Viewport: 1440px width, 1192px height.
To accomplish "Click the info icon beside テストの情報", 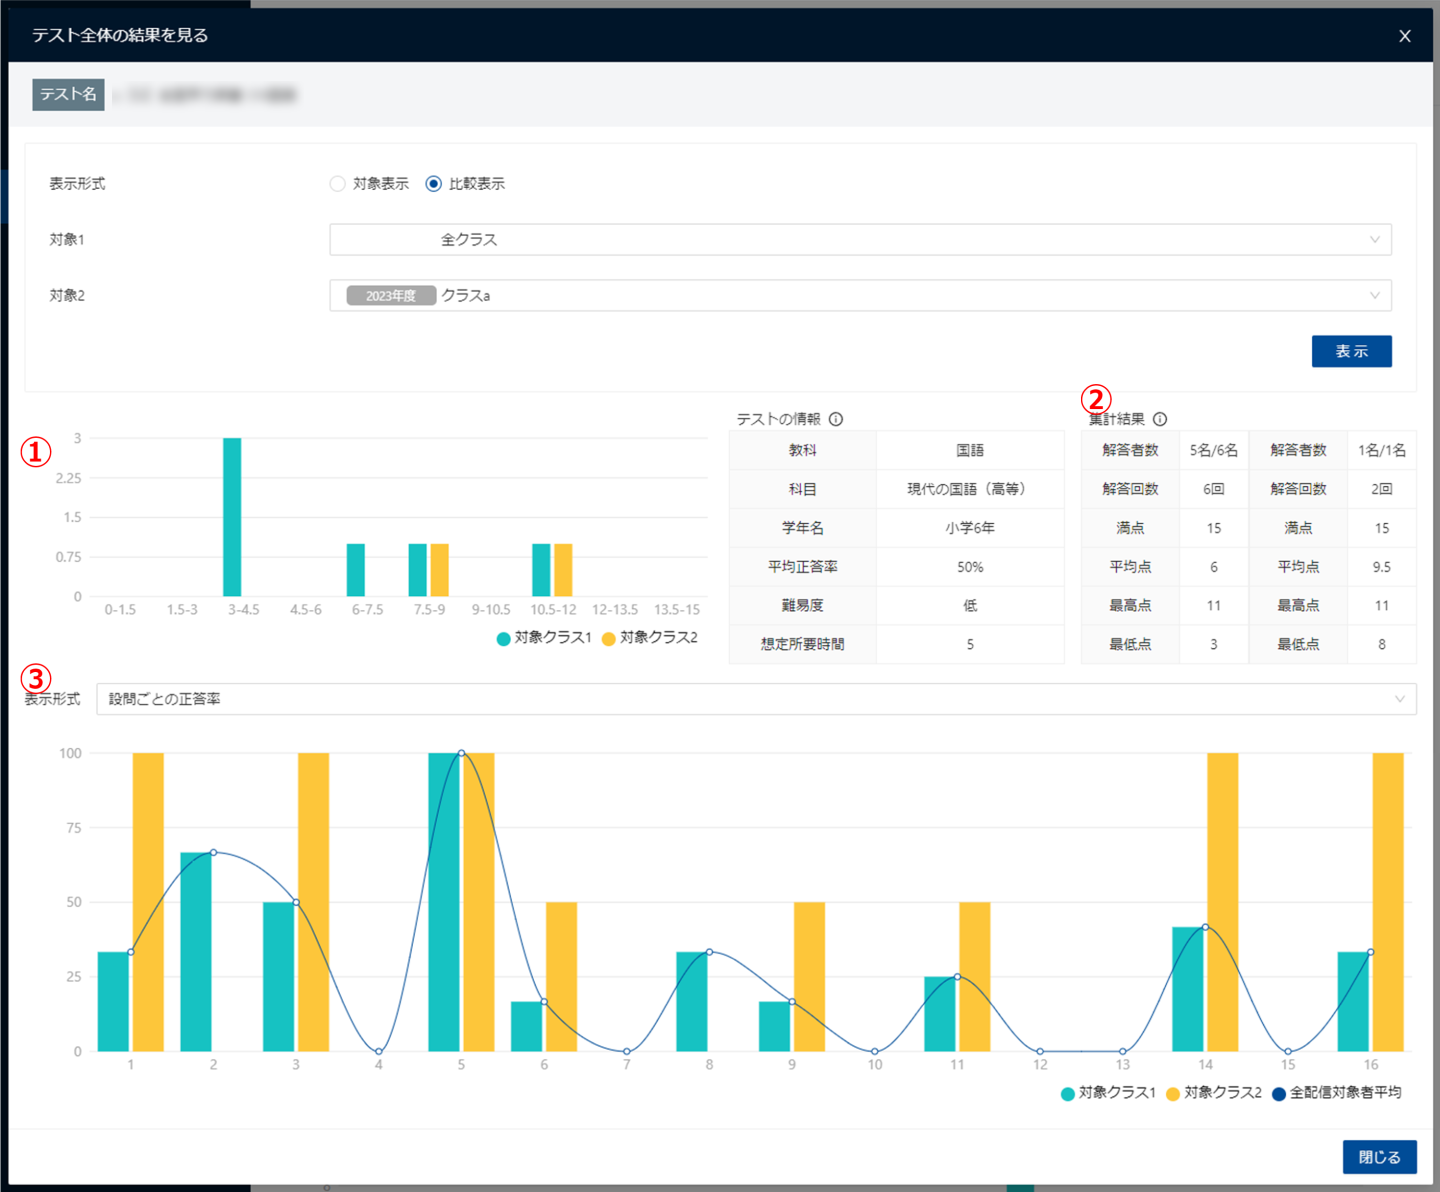I will coord(836,419).
